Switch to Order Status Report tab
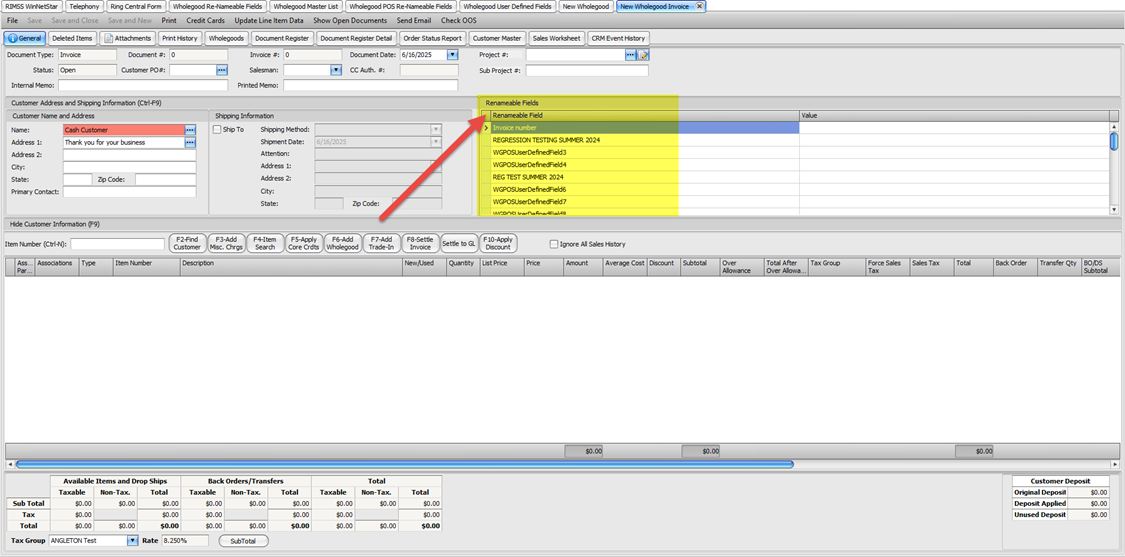 click(433, 38)
